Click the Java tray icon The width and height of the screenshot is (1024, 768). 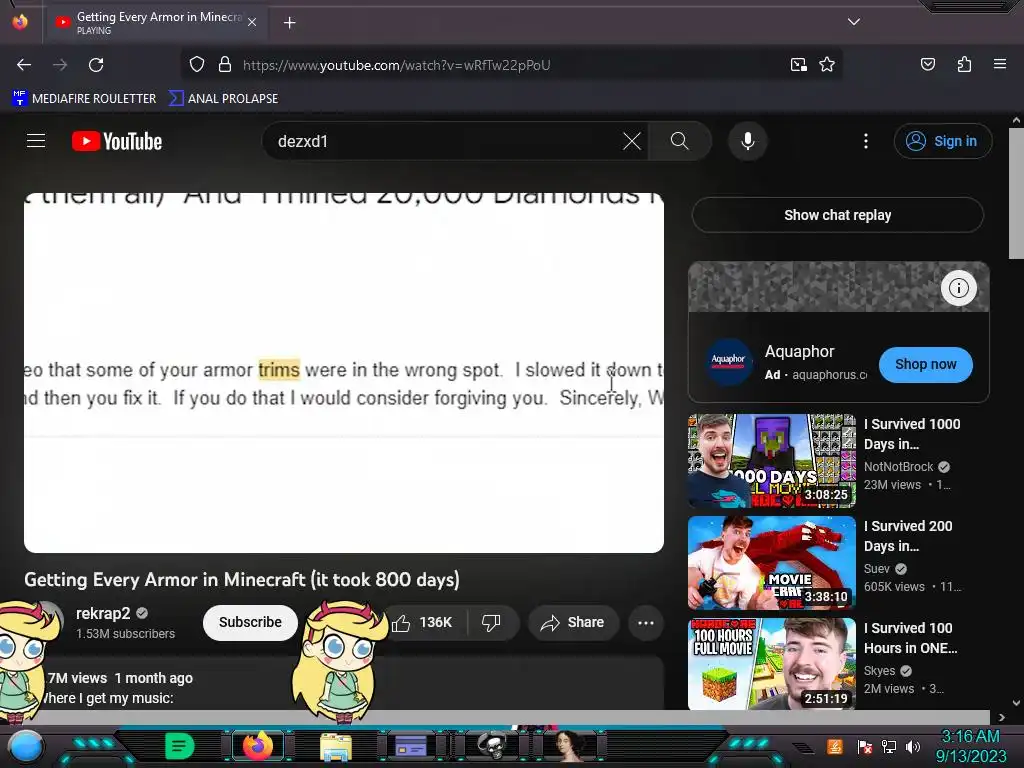click(834, 746)
